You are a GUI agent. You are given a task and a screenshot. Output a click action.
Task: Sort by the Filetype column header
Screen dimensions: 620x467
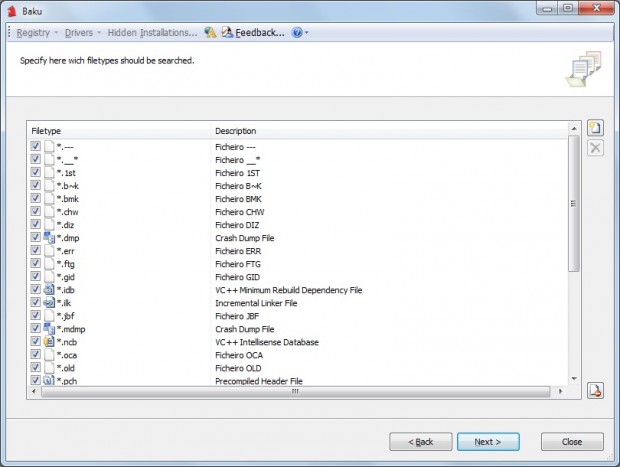[119, 131]
